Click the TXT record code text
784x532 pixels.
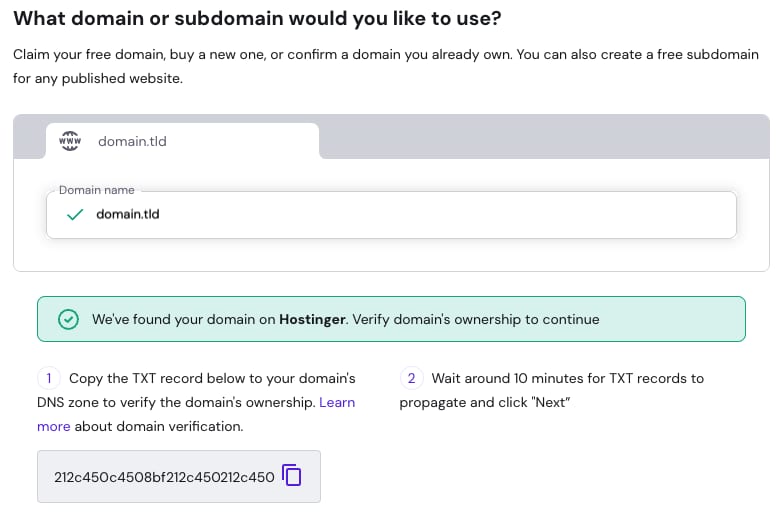click(x=164, y=477)
